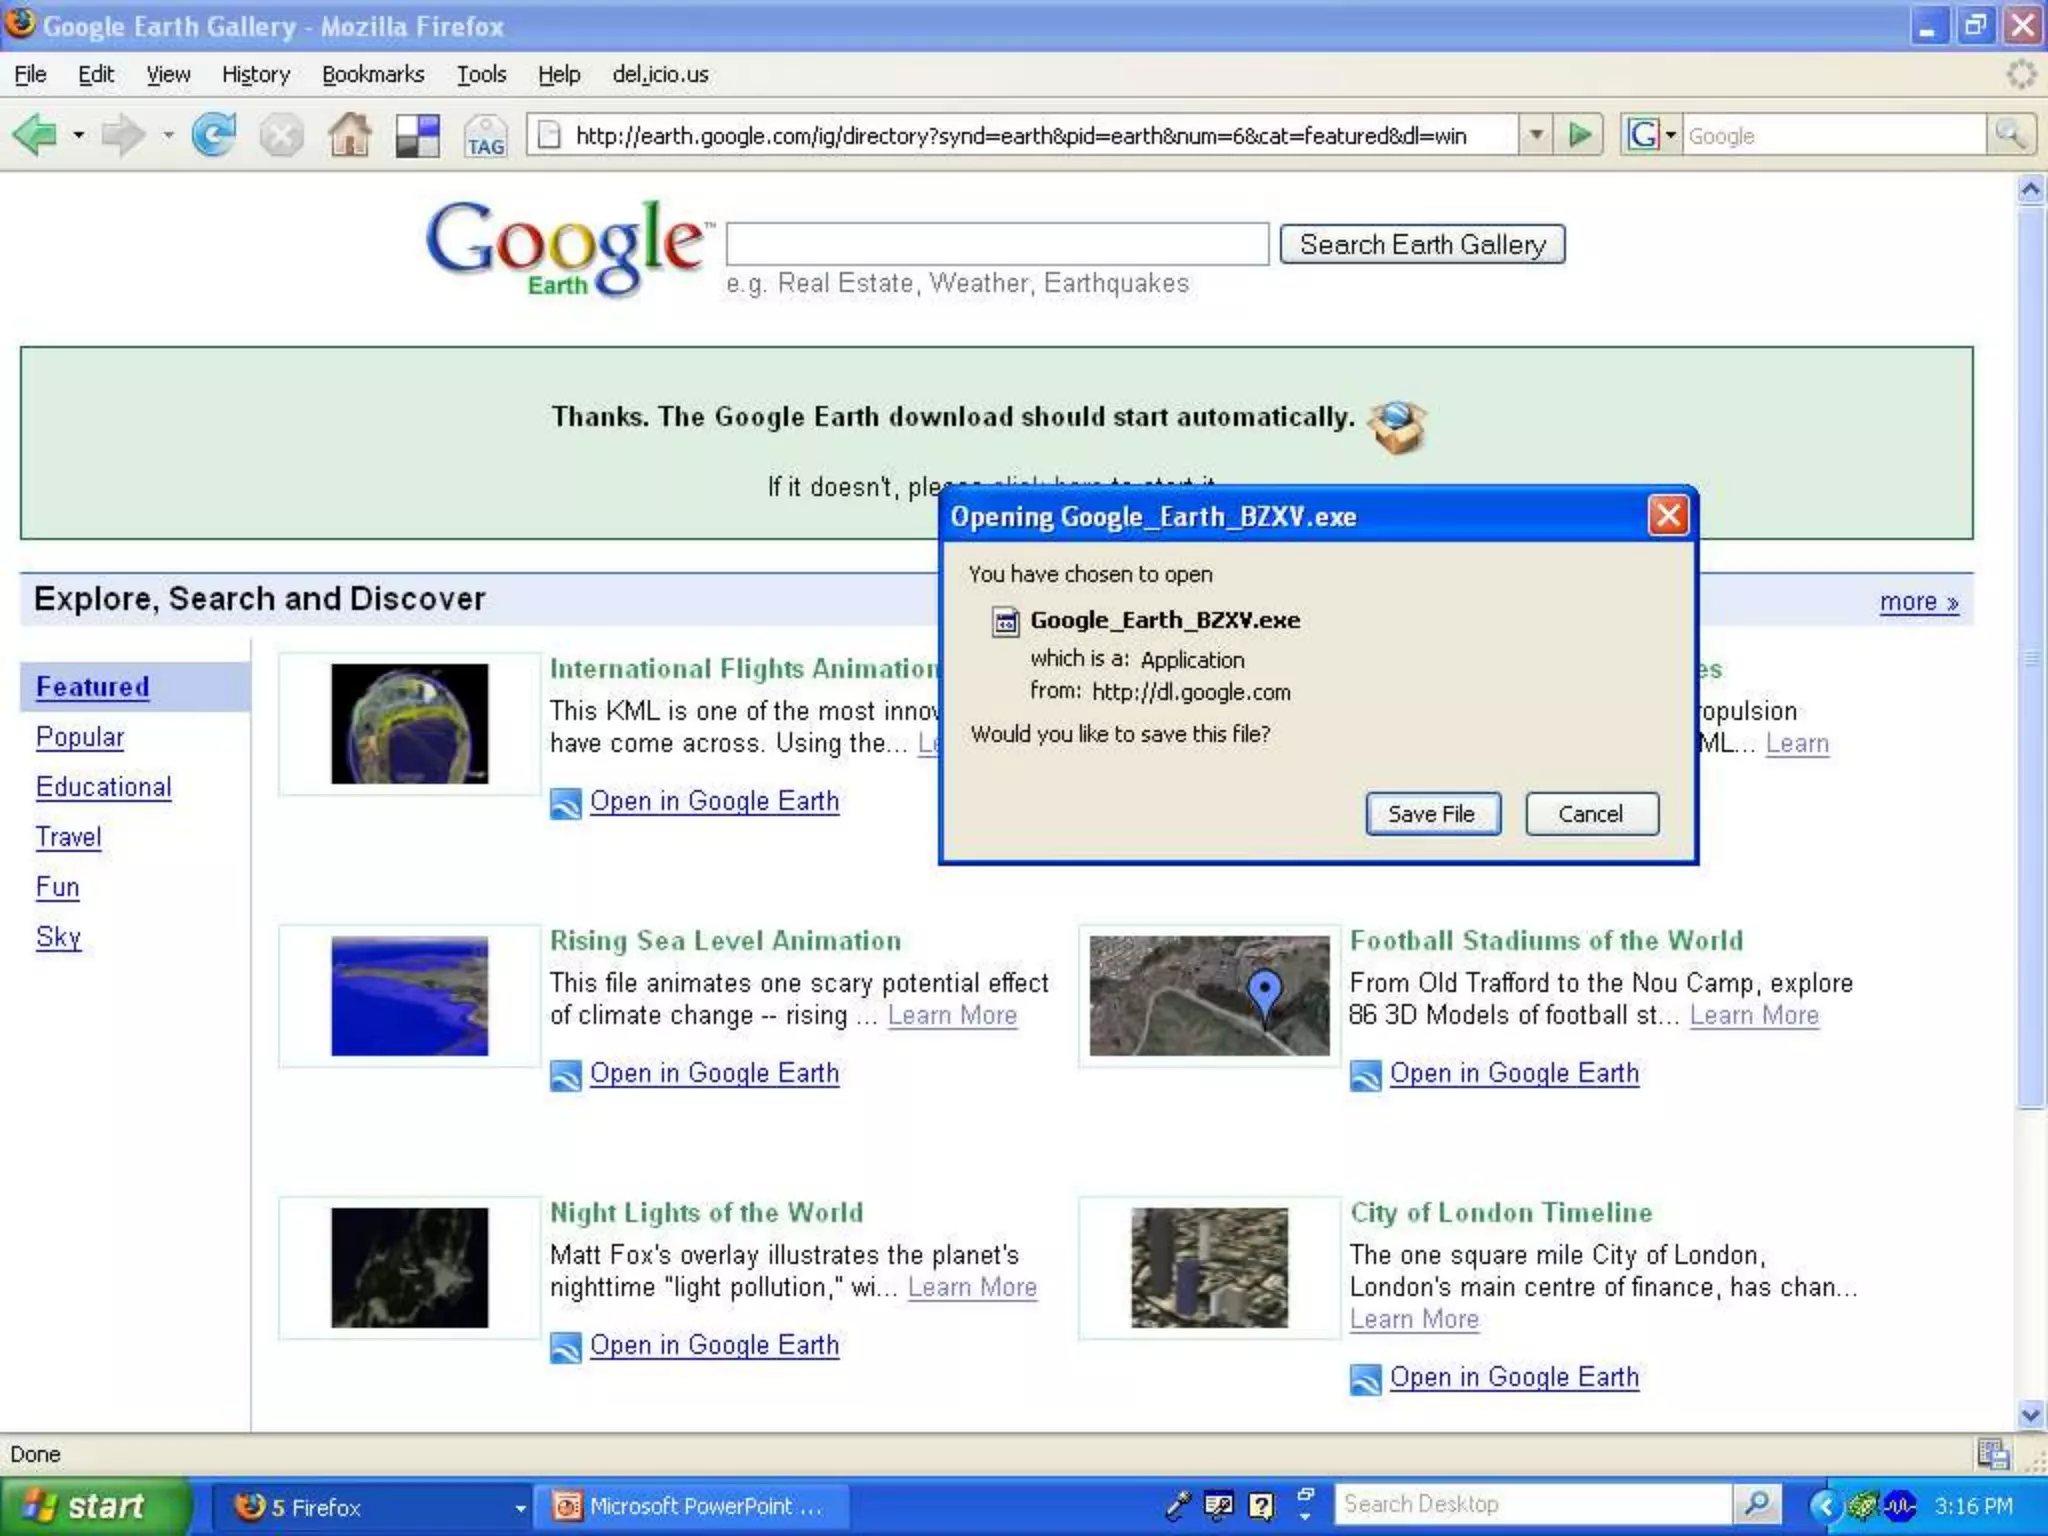Open the File menu
The width and height of the screenshot is (2048, 1536).
[x=30, y=74]
